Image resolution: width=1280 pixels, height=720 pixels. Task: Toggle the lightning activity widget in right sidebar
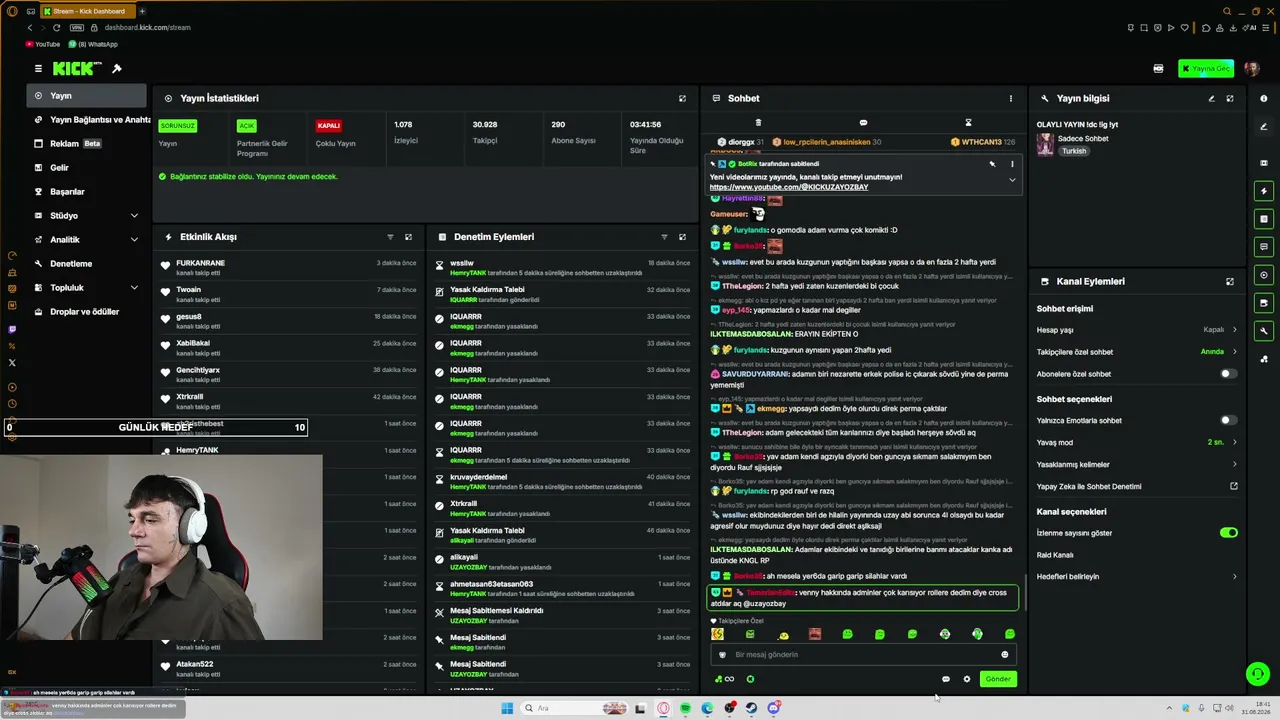1264,191
